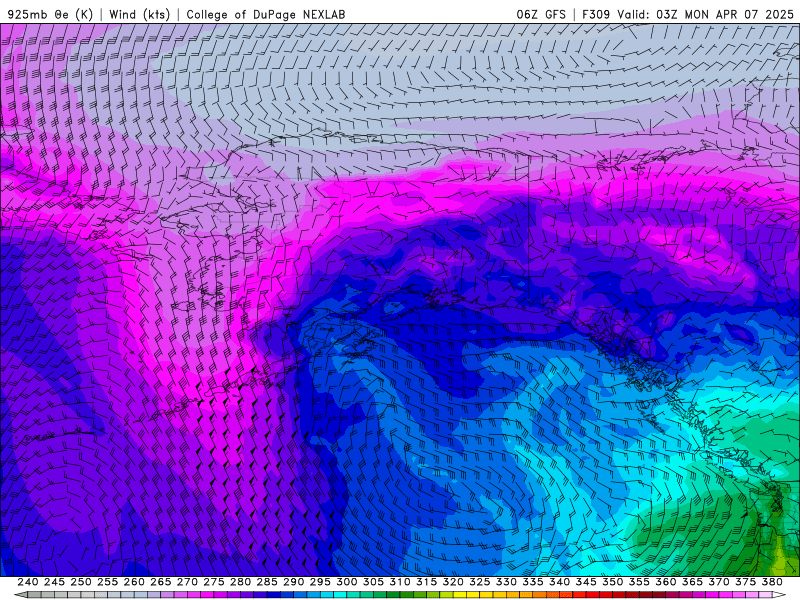Click the 345 legend label
The image size is (800, 600).
586,582
